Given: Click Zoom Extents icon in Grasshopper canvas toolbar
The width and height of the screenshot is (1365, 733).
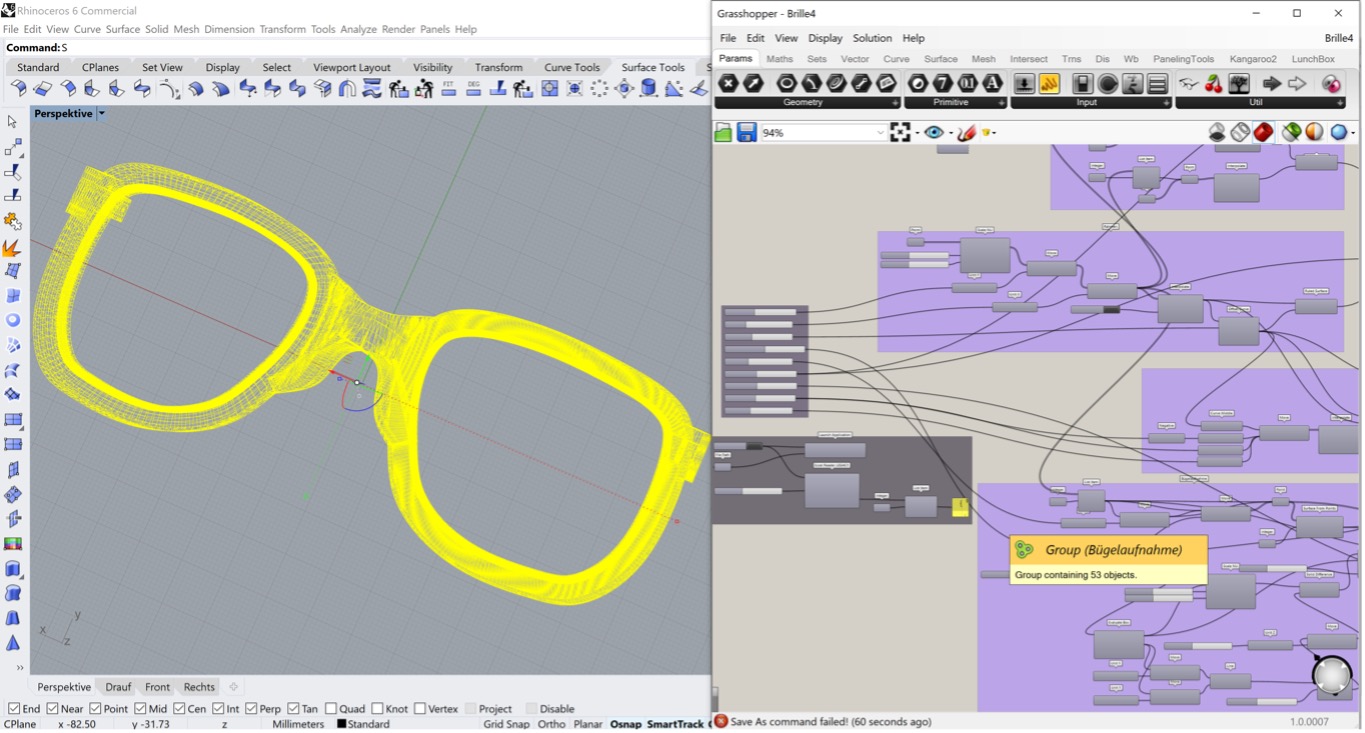Looking at the screenshot, I should pyautogui.click(x=900, y=132).
